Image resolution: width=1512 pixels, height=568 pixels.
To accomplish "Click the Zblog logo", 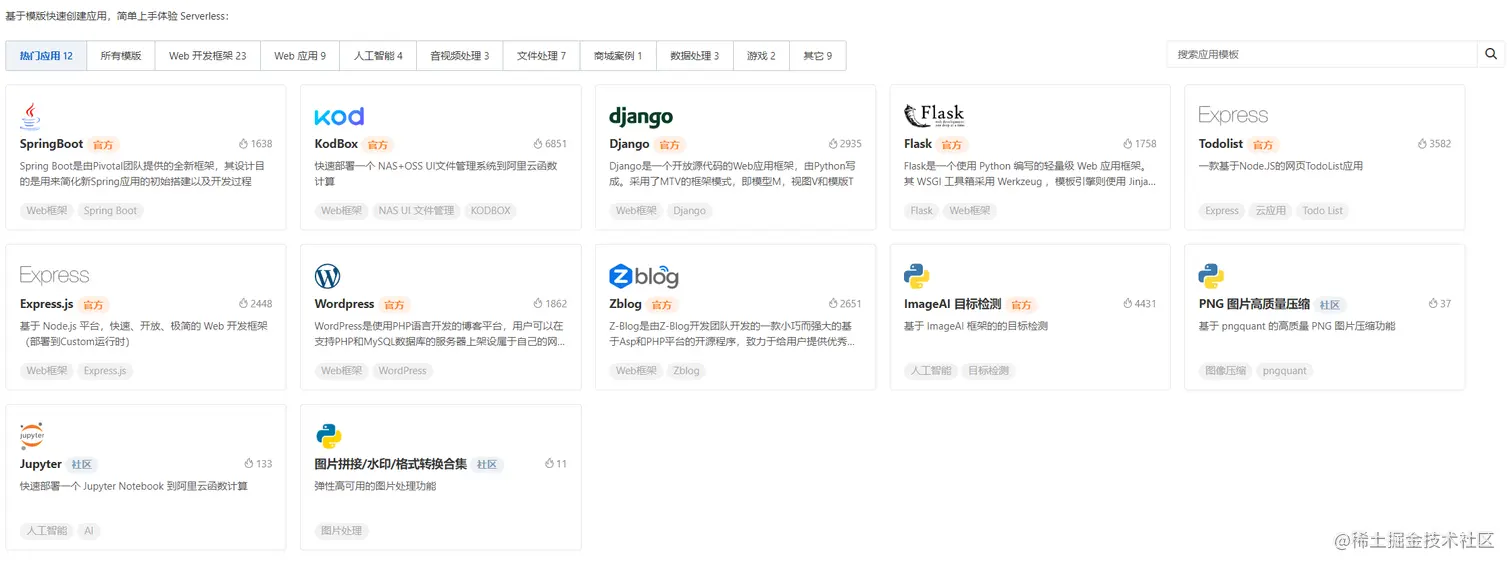I will pyautogui.click(x=644, y=276).
